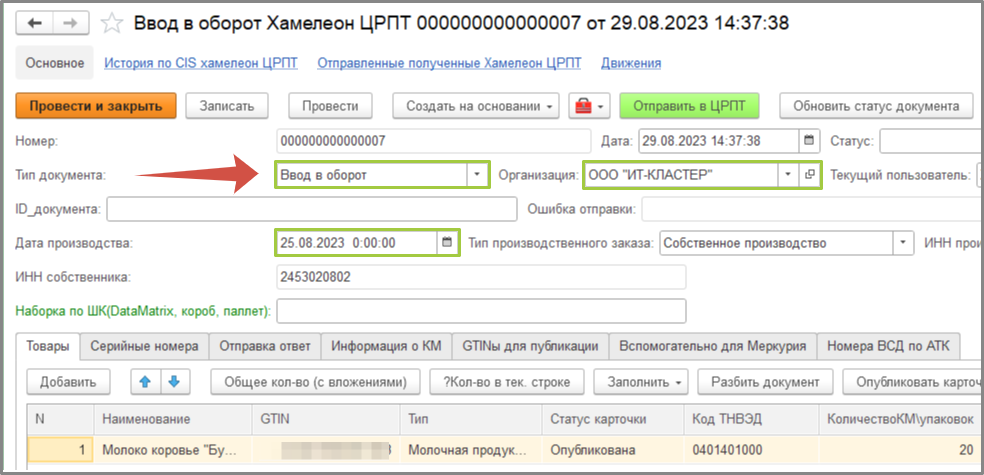Click the Наименование column header
984x475 pixels.
point(173,419)
